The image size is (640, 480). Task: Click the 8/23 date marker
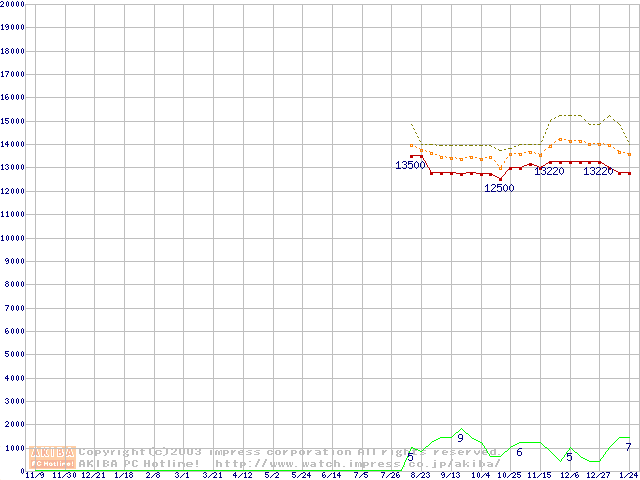click(x=420, y=475)
